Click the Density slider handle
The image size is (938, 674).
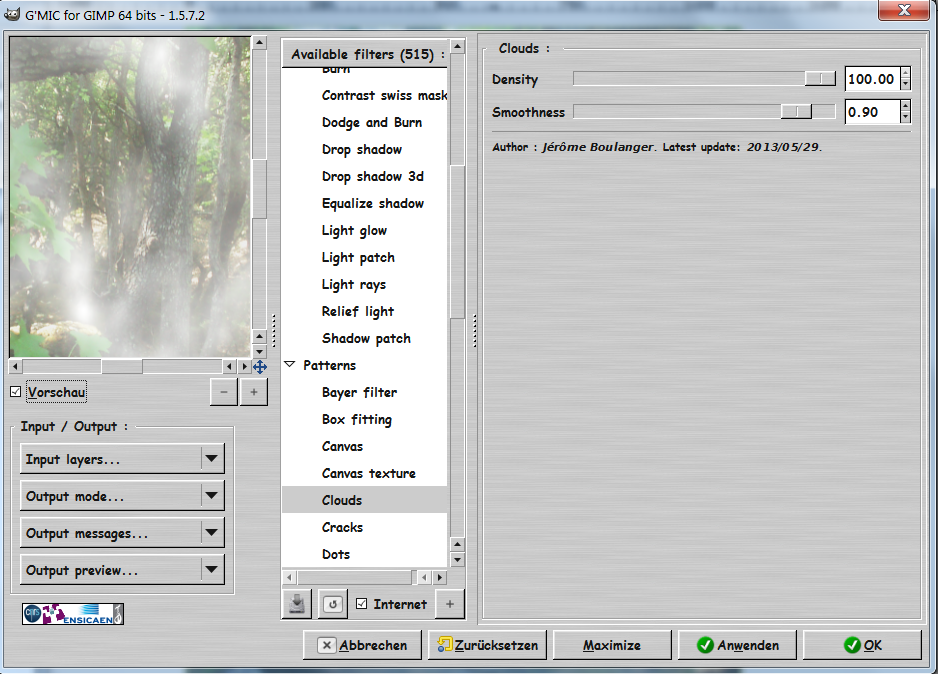pyautogui.click(x=820, y=78)
